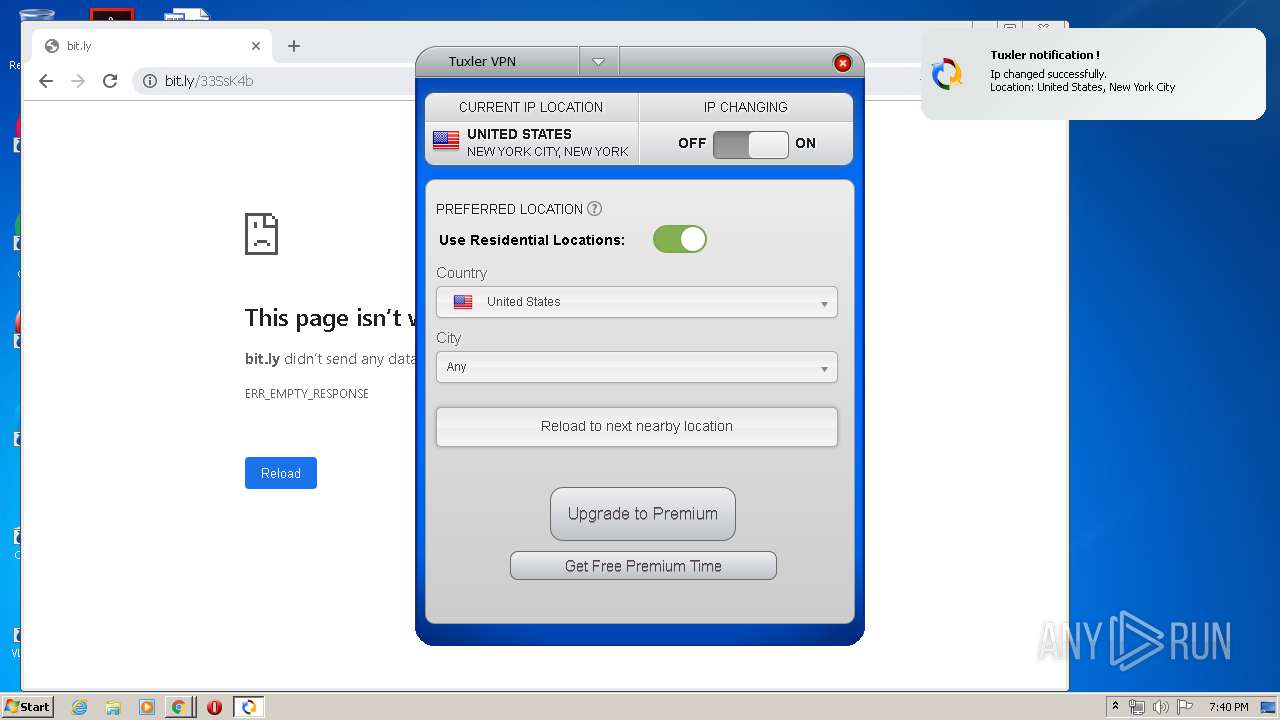Click the Tuxler notification message text

coord(1083,81)
